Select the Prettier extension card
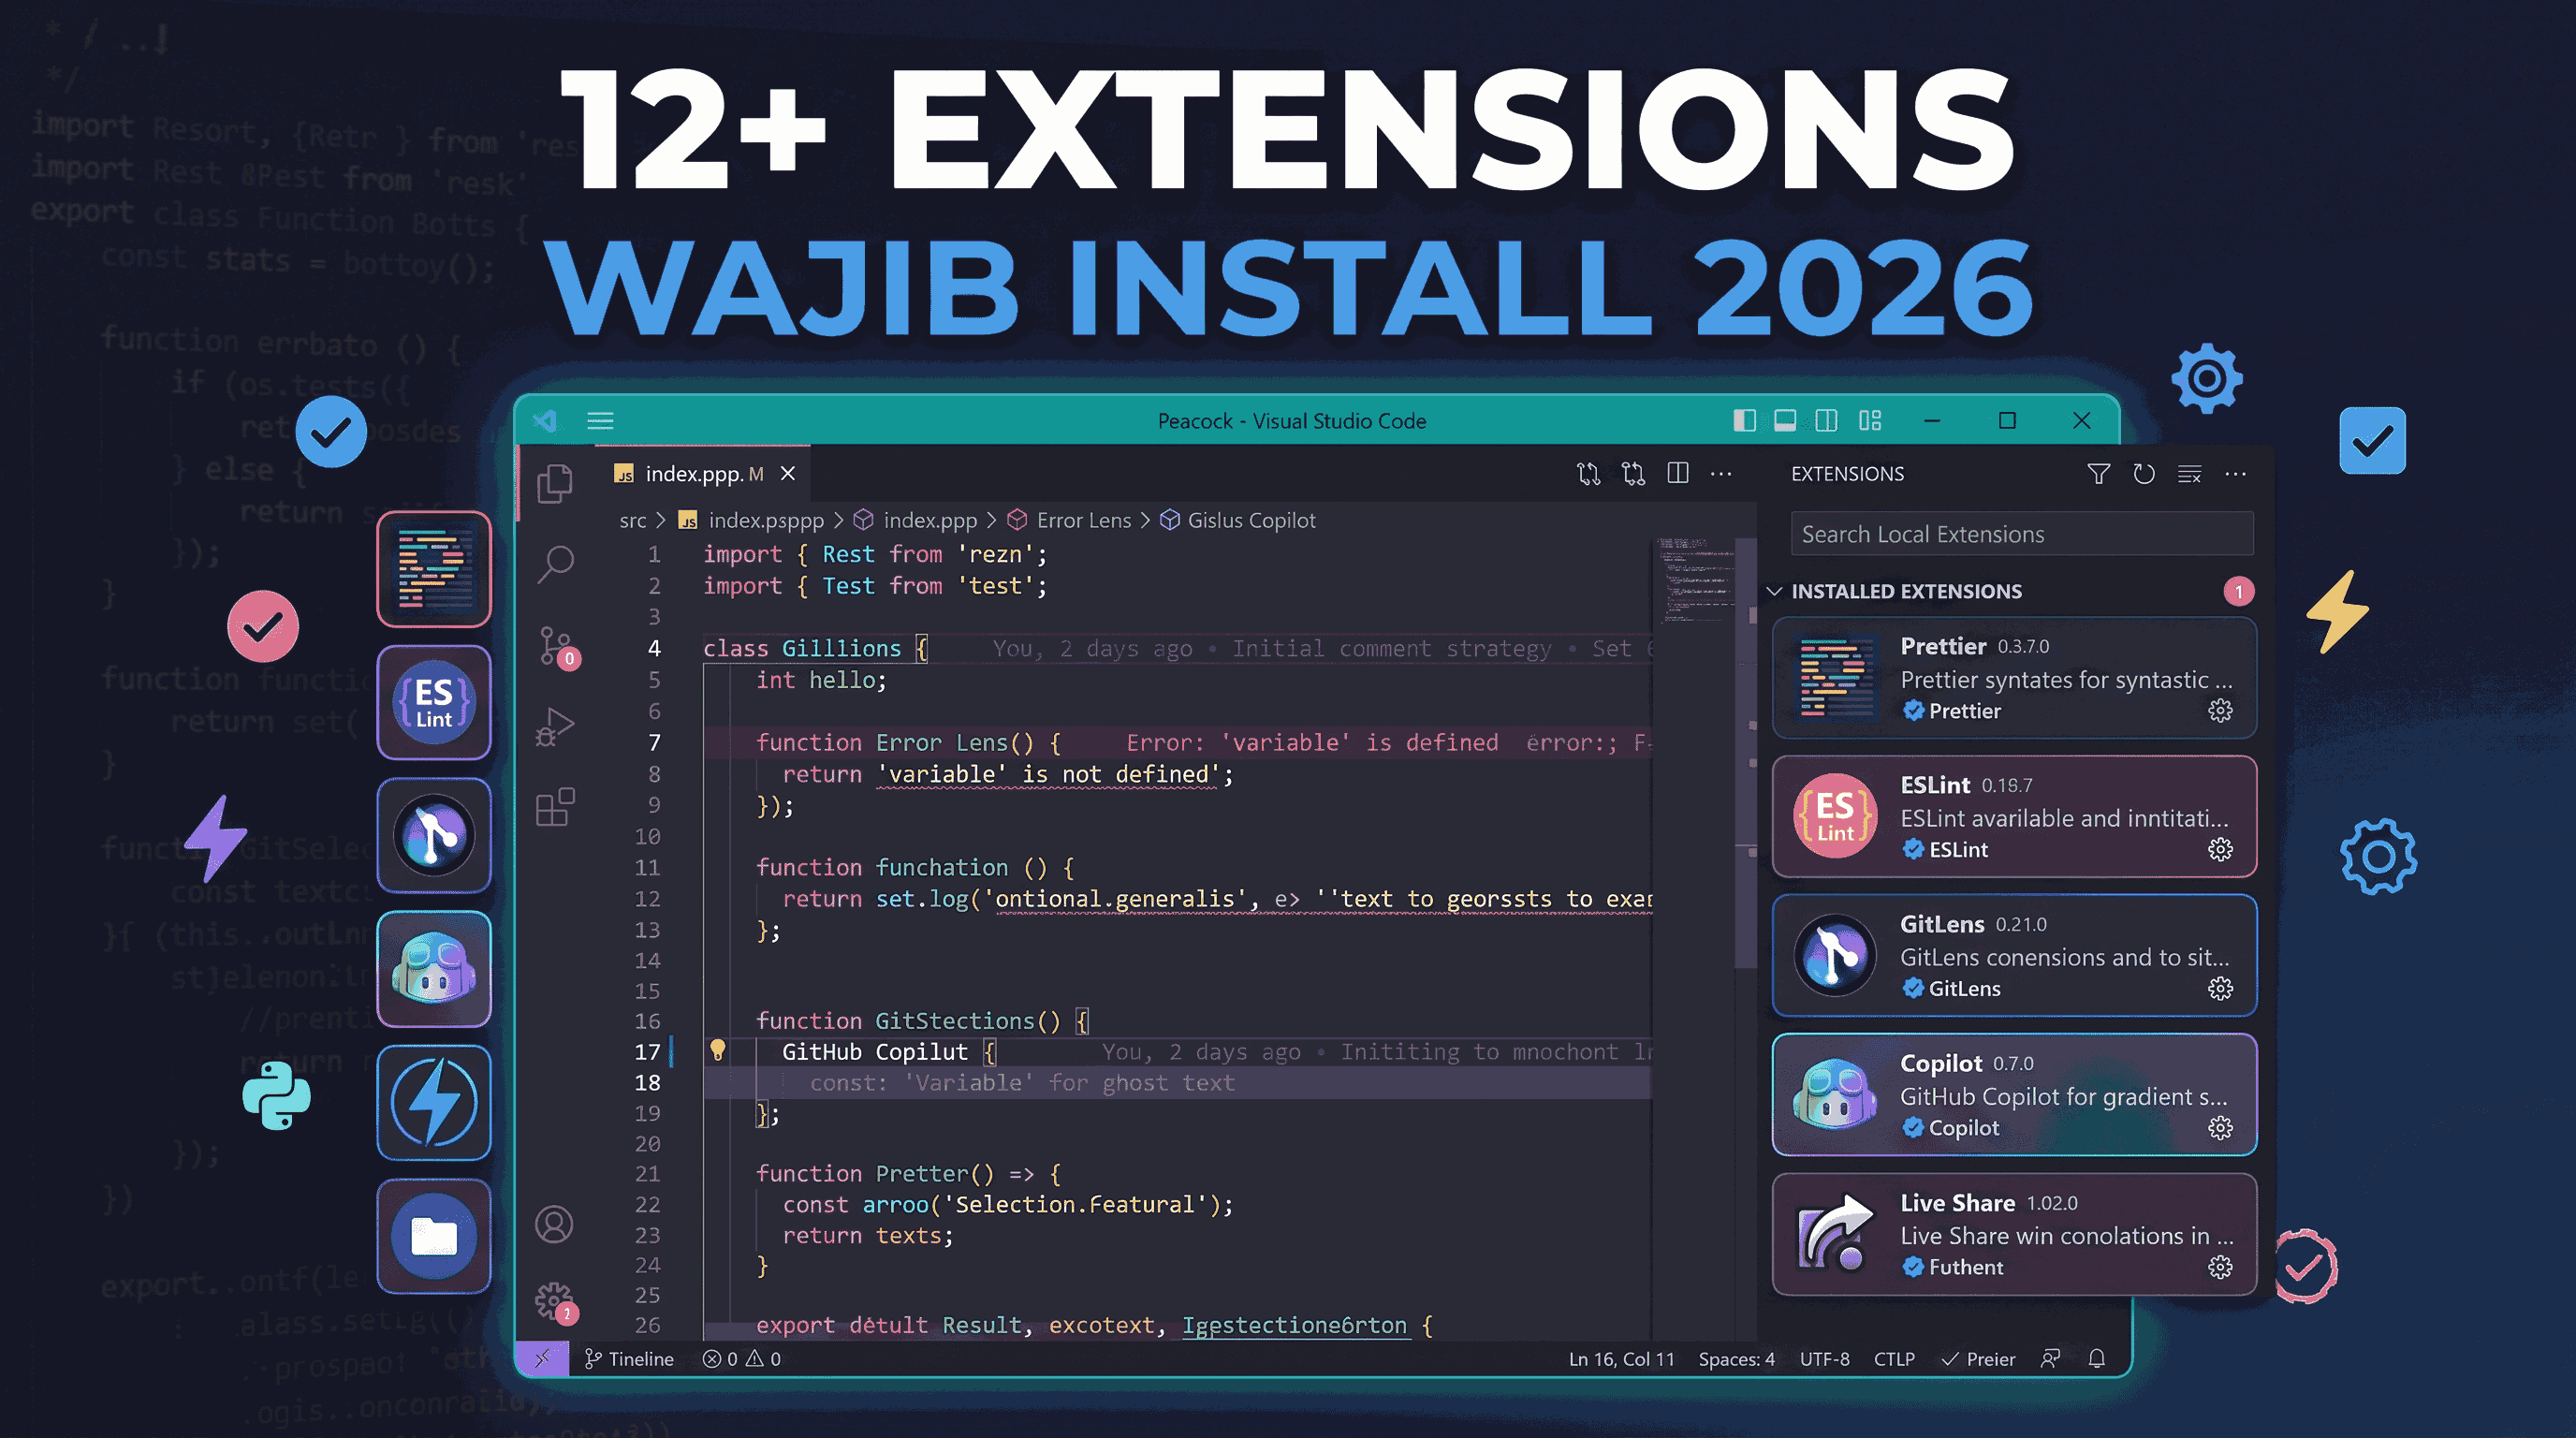The height and width of the screenshot is (1438, 2576). pos(2014,678)
